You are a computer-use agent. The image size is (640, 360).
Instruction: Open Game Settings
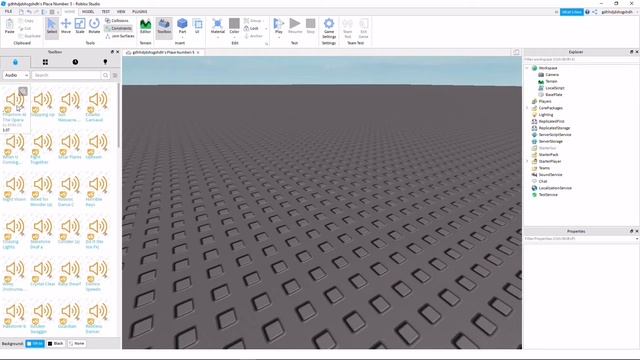(329, 28)
